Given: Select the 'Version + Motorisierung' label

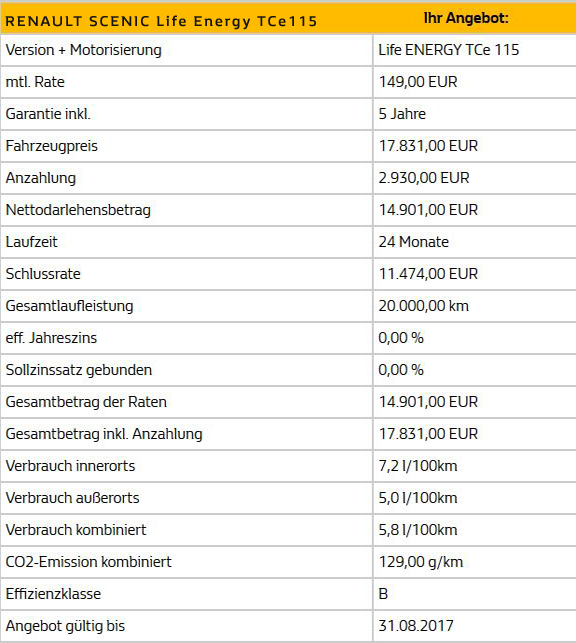Looking at the screenshot, I should [84, 50].
